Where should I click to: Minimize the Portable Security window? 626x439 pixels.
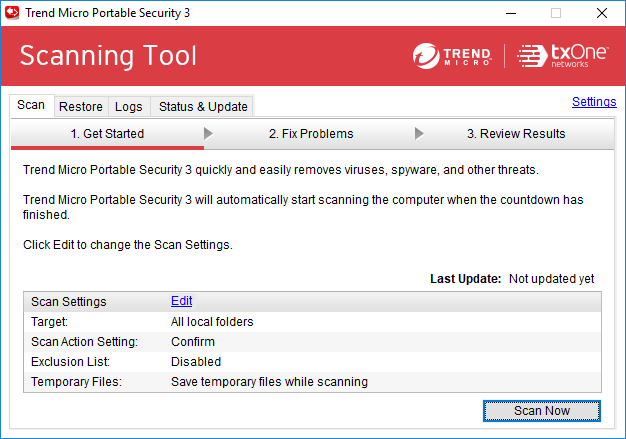click(x=510, y=13)
